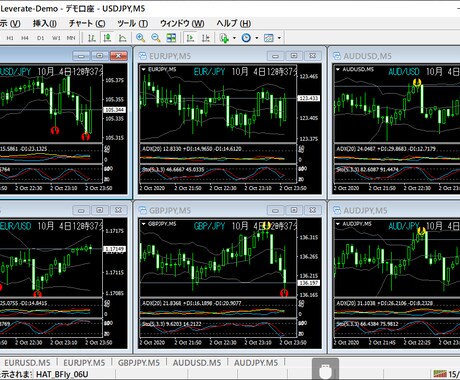Open the periods dropdown arrow

(257, 38)
